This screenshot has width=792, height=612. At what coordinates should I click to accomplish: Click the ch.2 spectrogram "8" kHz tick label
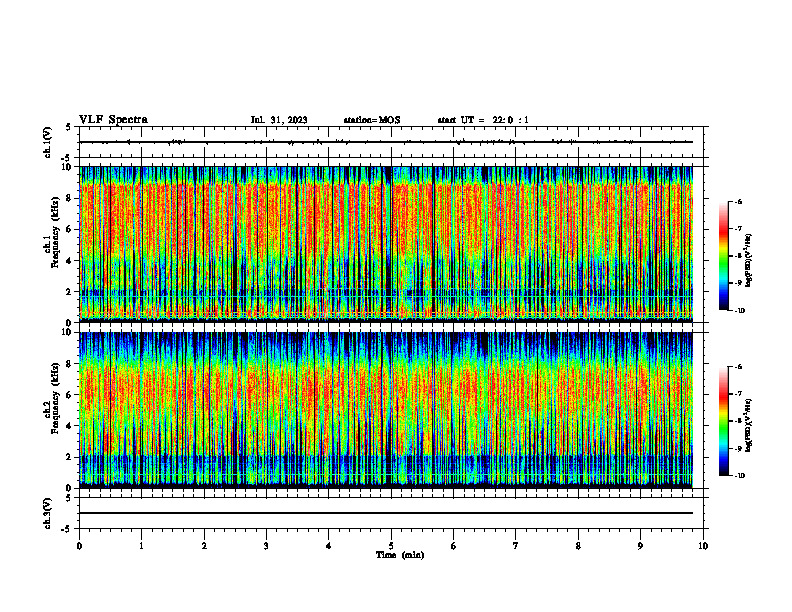pyautogui.click(x=70, y=364)
